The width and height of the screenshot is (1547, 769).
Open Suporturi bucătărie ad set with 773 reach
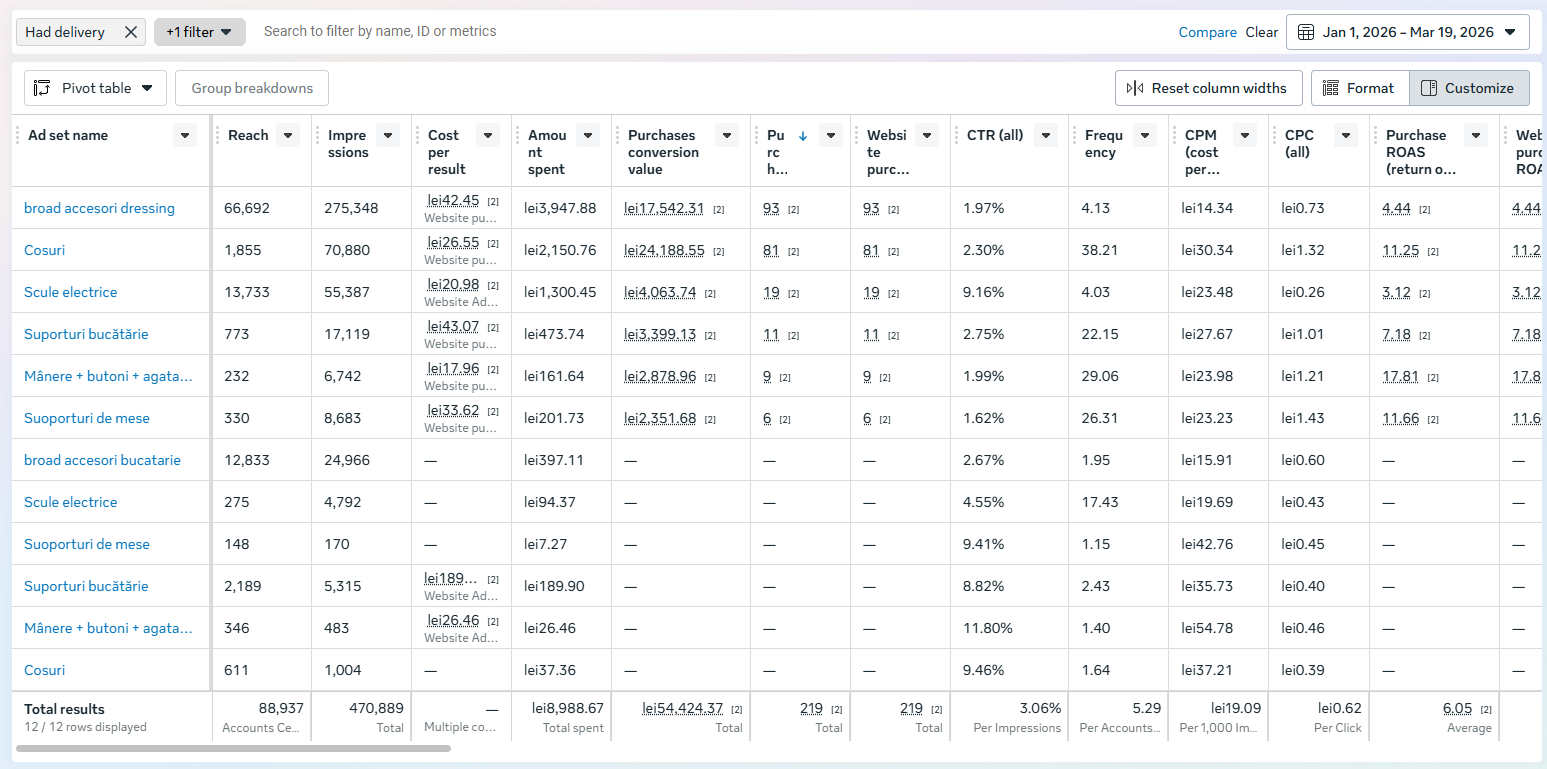click(x=86, y=334)
